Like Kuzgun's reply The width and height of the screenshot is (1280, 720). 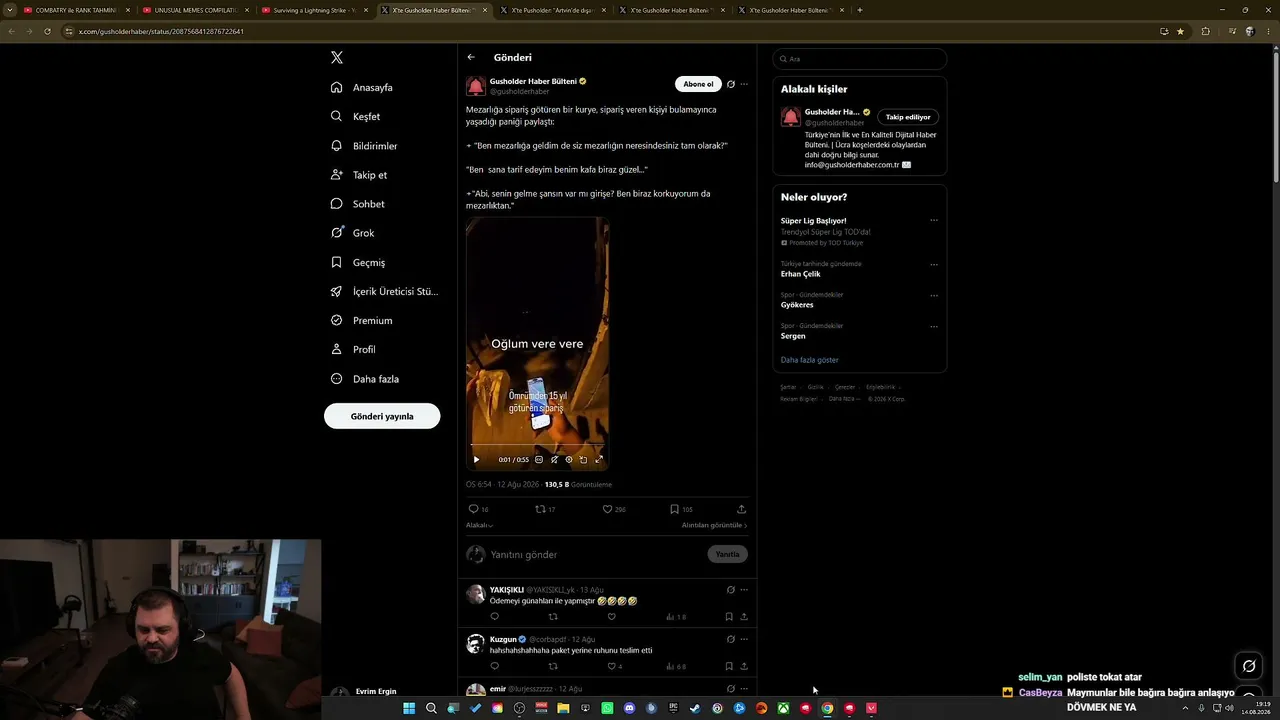click(612, 666)
